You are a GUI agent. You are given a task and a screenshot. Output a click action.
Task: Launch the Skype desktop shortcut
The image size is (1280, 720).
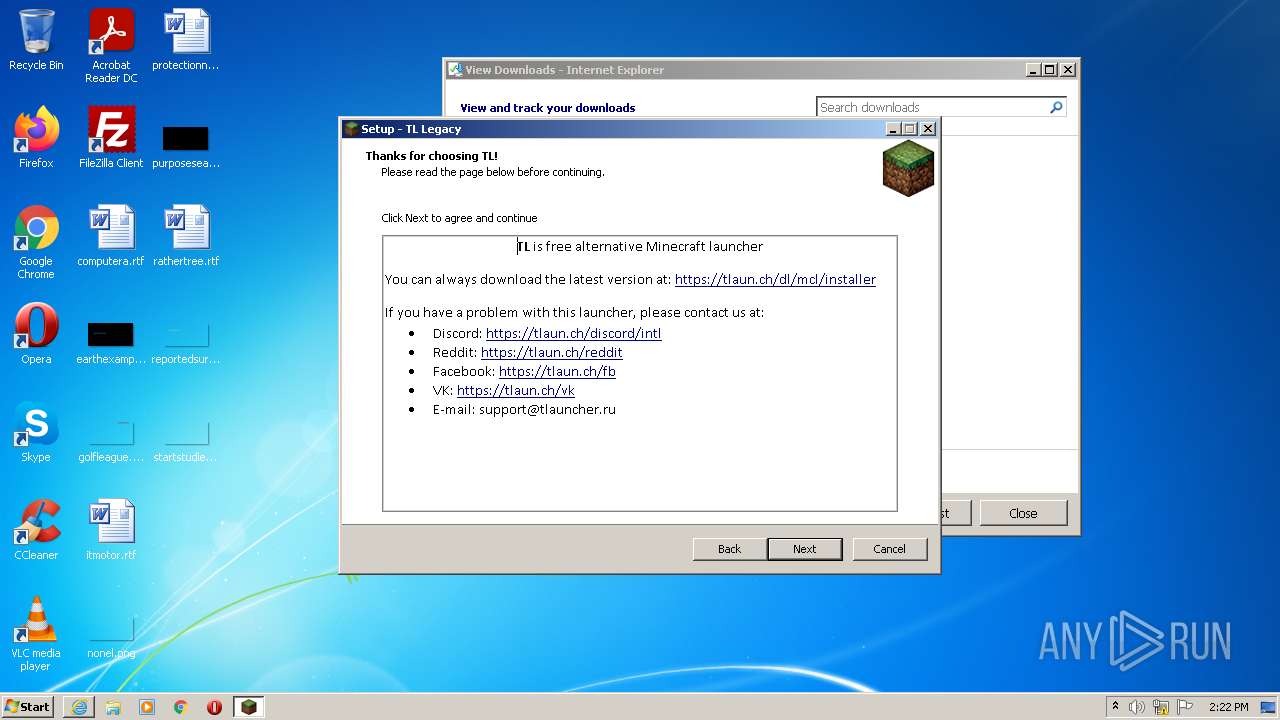36,432
